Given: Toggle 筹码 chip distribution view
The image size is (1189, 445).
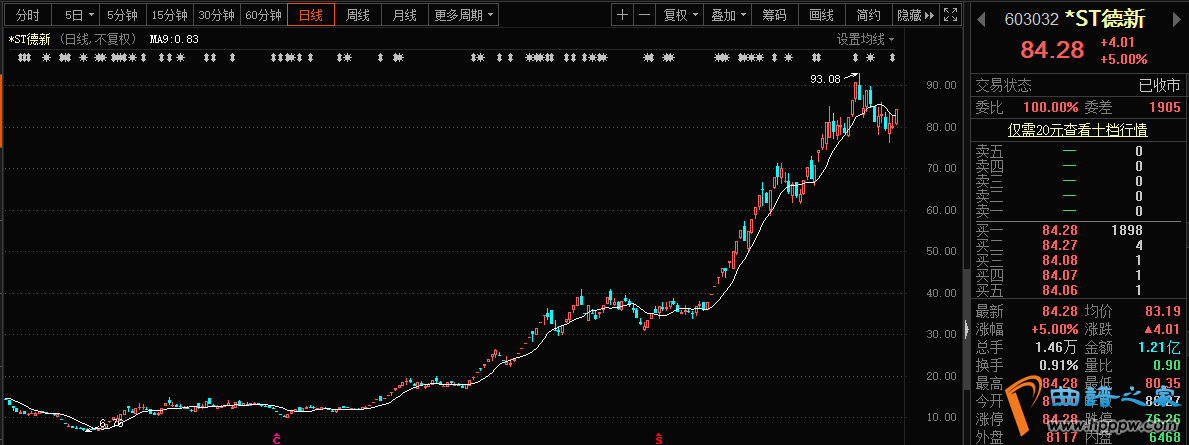Looking at the screenshot, I should click(774, 15).
